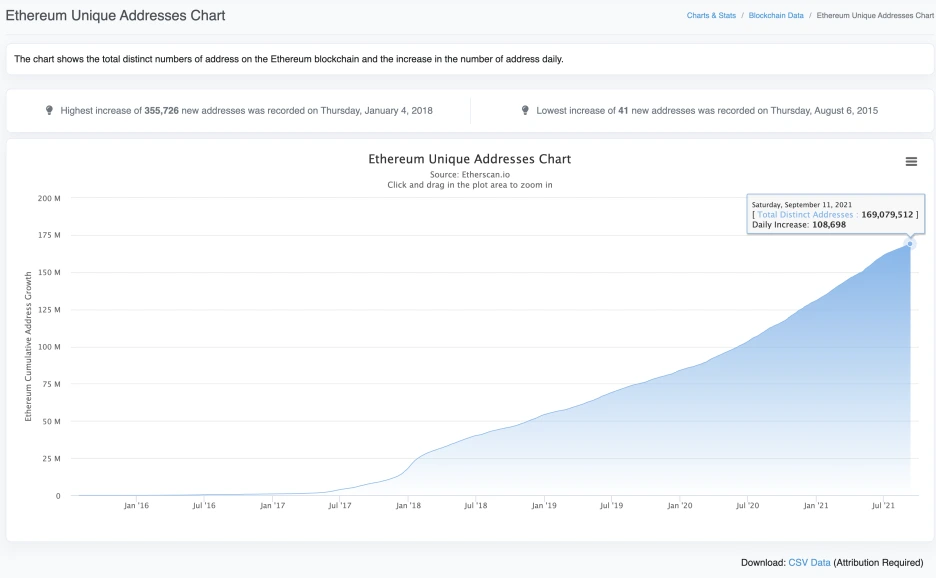Click the highlighted data point on September 11, 2021

coord(910,244)
